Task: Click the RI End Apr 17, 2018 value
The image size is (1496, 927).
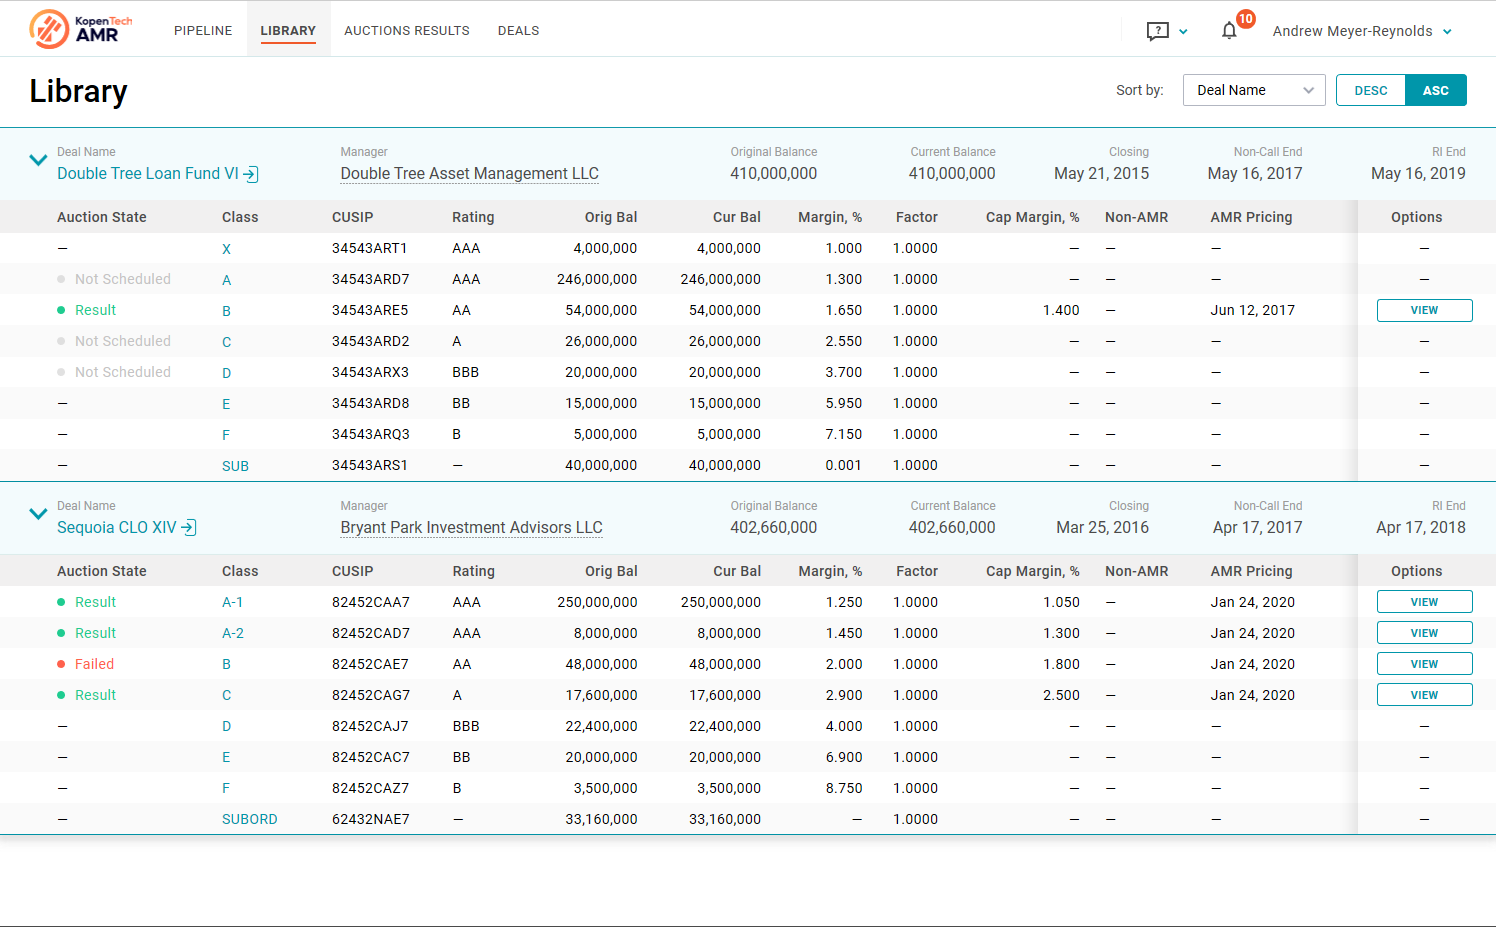Action: click(x=1420, y=527)
